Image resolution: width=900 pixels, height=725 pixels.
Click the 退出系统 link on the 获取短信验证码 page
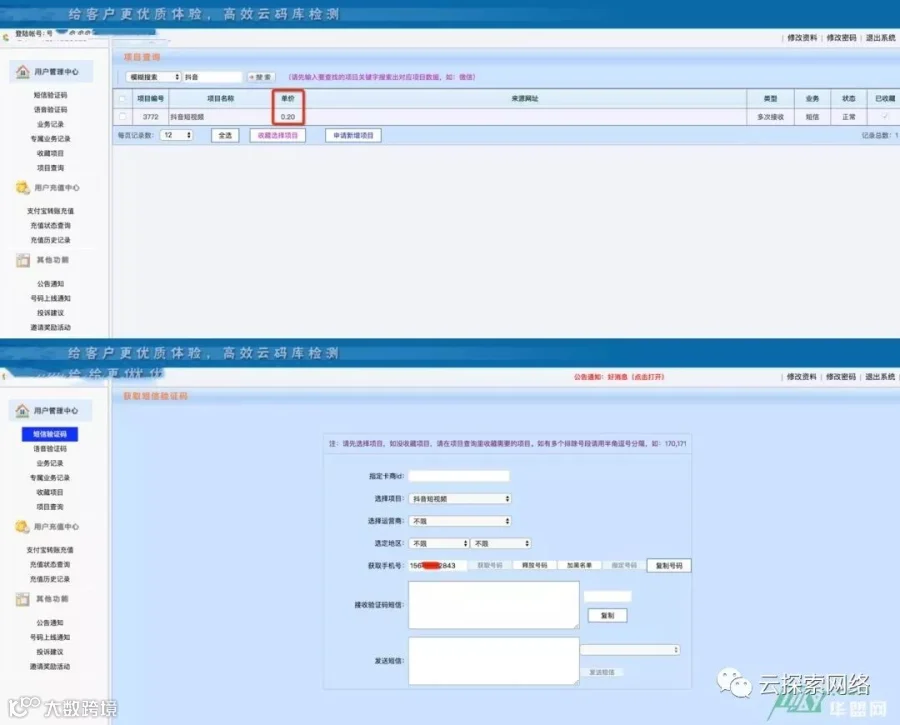880,377
